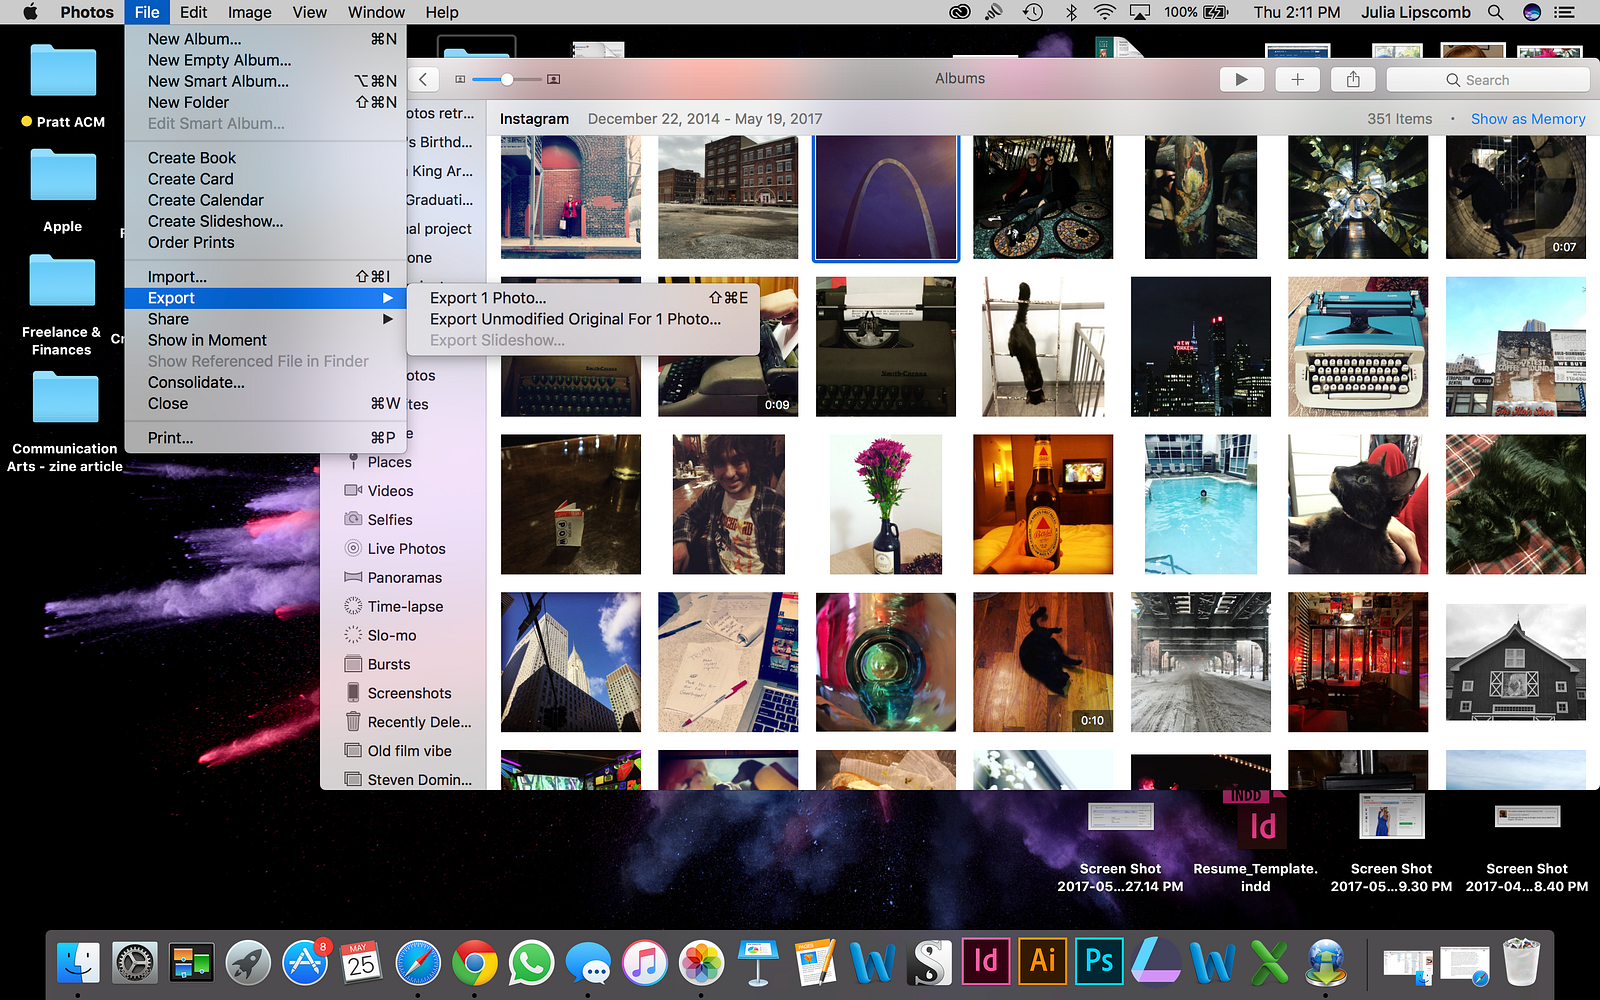Click the back chevron in Photos toolbar
The image size is (1600, 1000).
point(423,80)
